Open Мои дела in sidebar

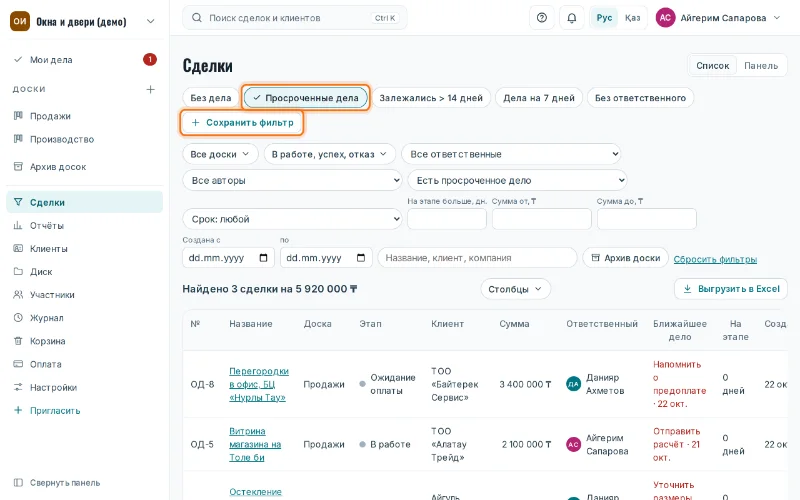coord(85,60)
